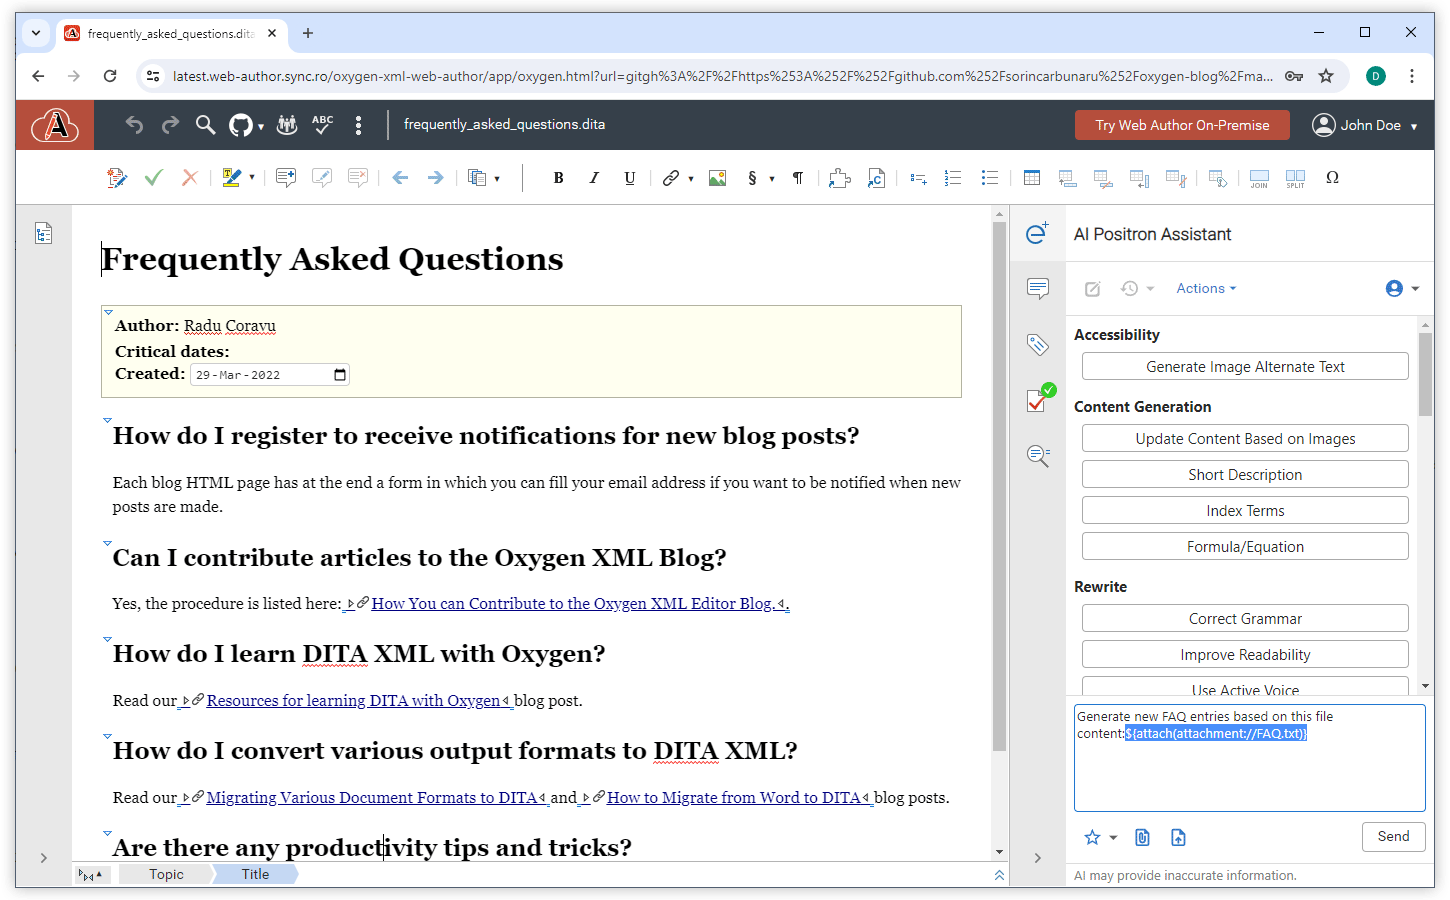Image resolution: width=1450 pixels, height=900 pixels.
Task: Open the Actions dropdown menu
Action: coord(1206,289)
